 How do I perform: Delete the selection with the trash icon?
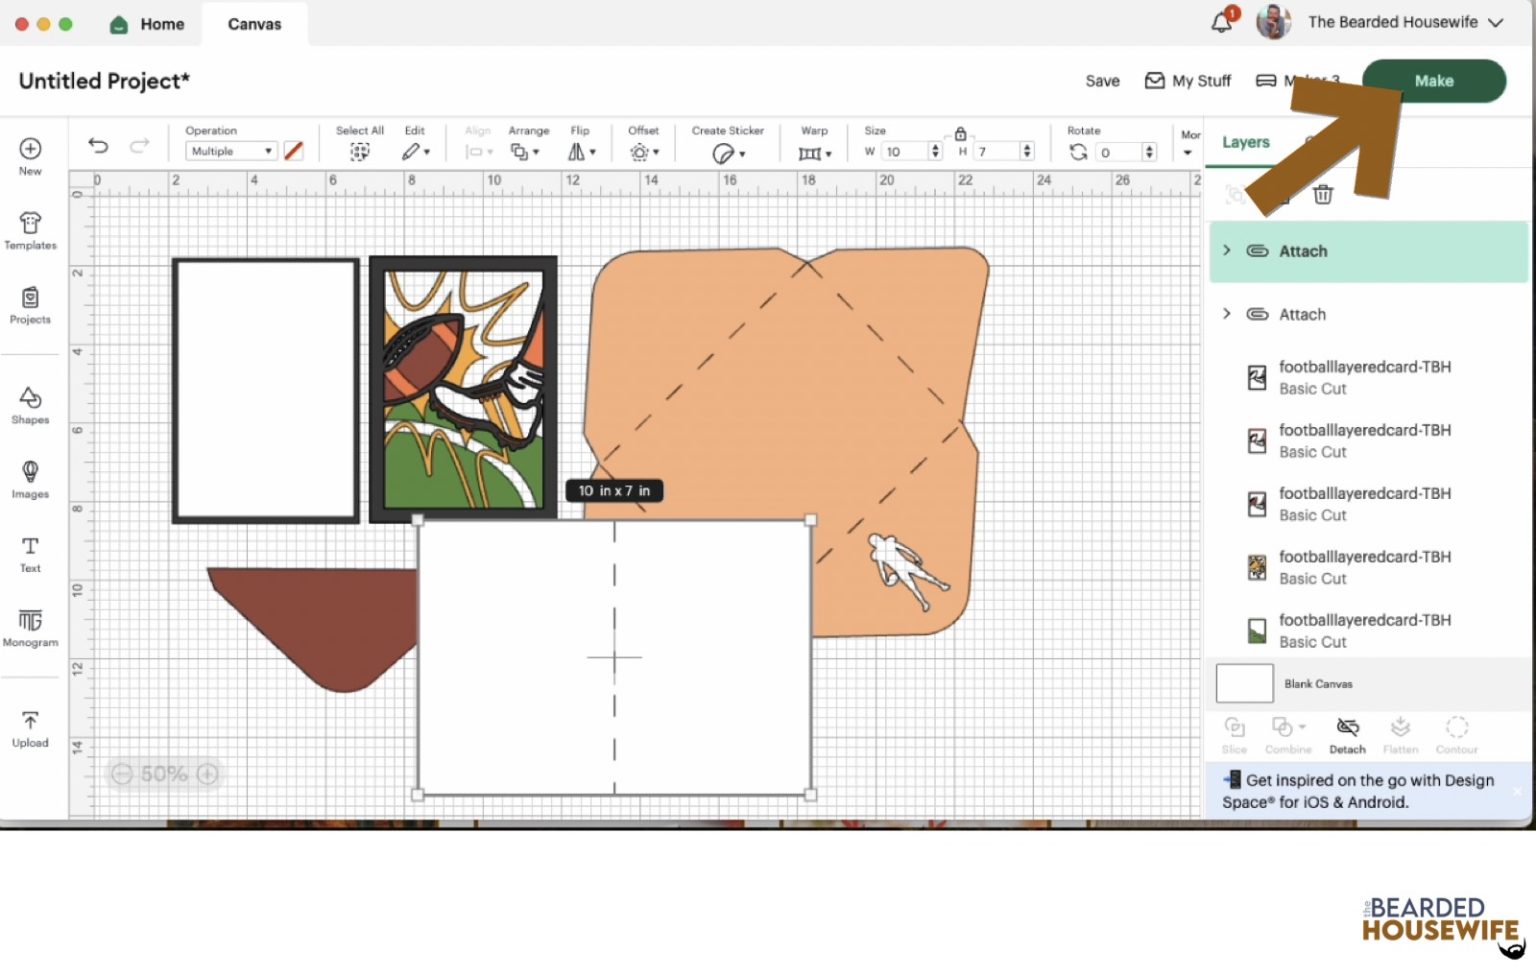coord(1323,195)
